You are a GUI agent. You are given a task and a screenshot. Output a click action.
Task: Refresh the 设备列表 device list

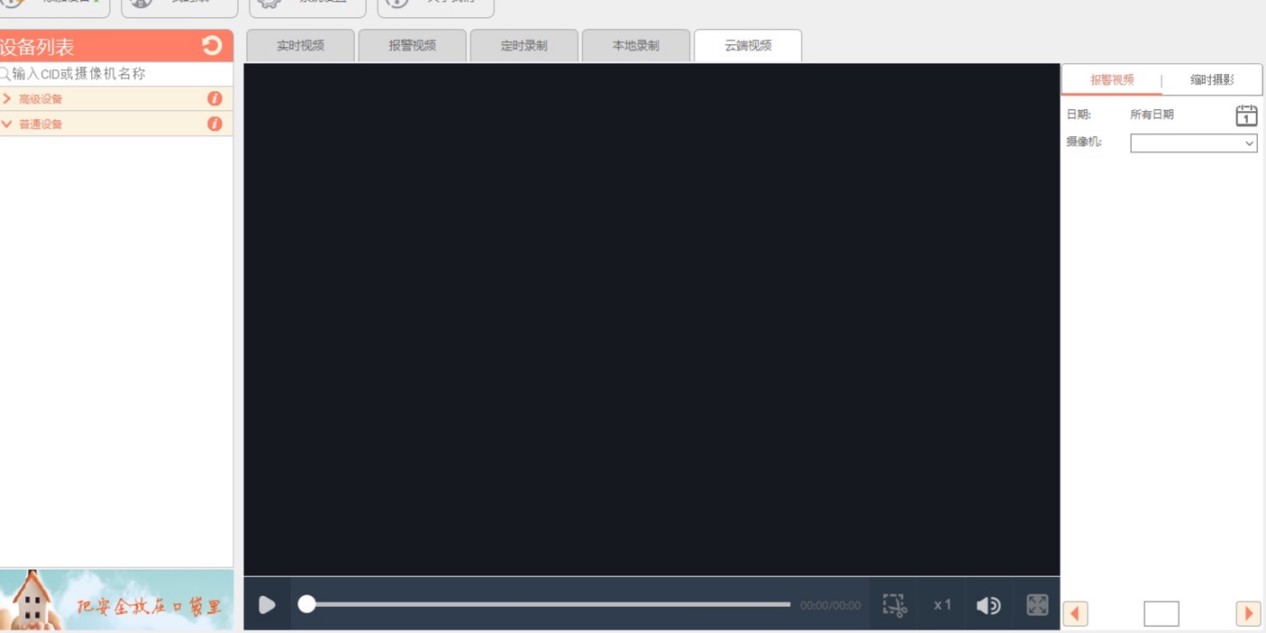212,45
